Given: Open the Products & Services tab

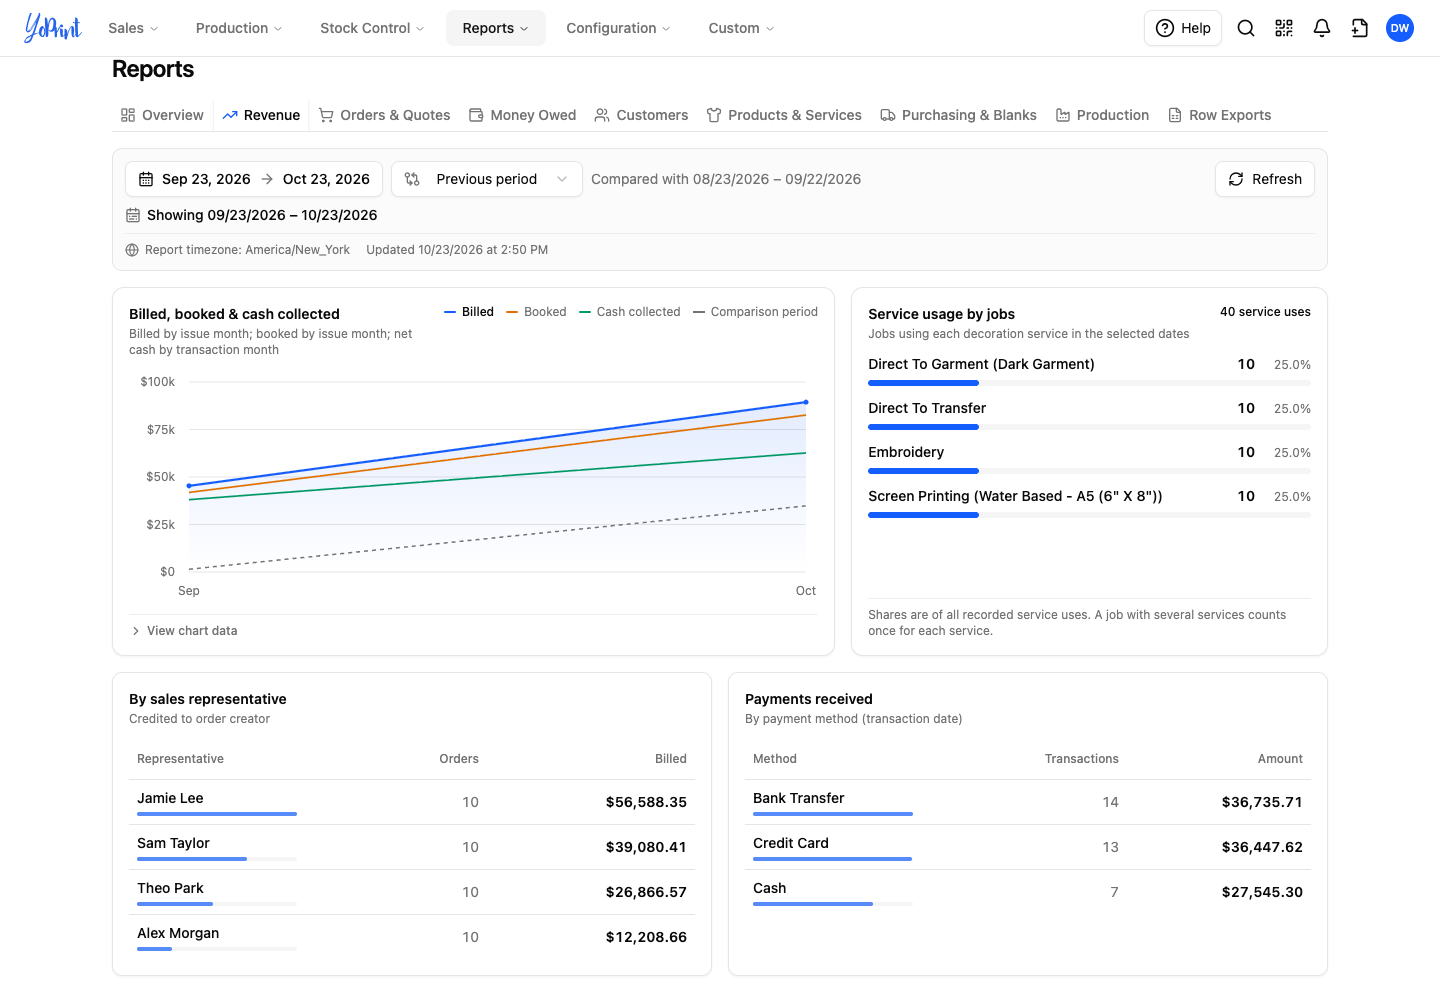Looking at the screenshot, I should click(784, 115).
